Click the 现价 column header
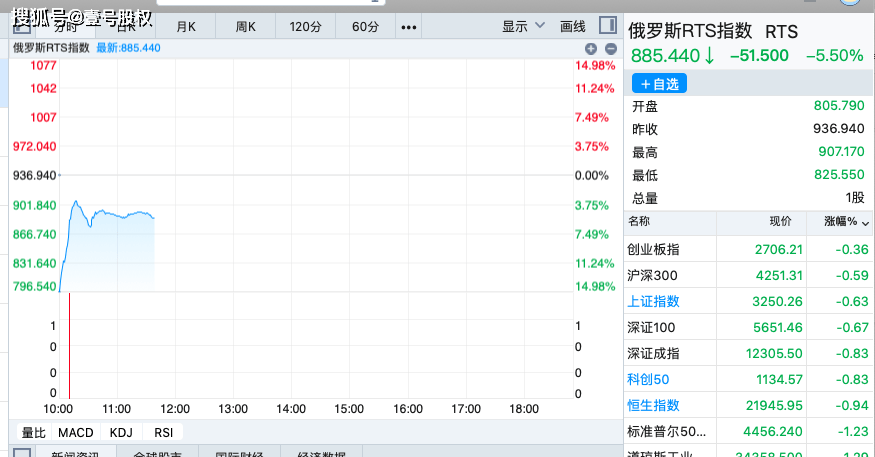875x457 pixels. pyautogui.click(x=780, y=222)
